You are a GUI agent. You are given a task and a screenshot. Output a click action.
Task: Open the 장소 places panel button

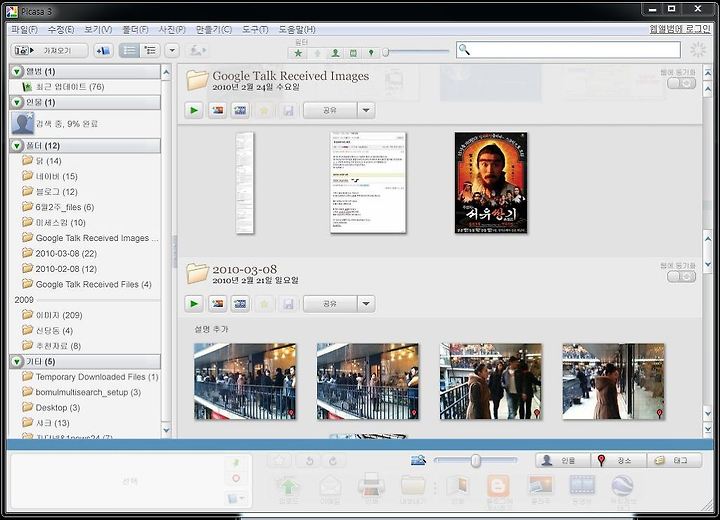click(x=618, y=460)
